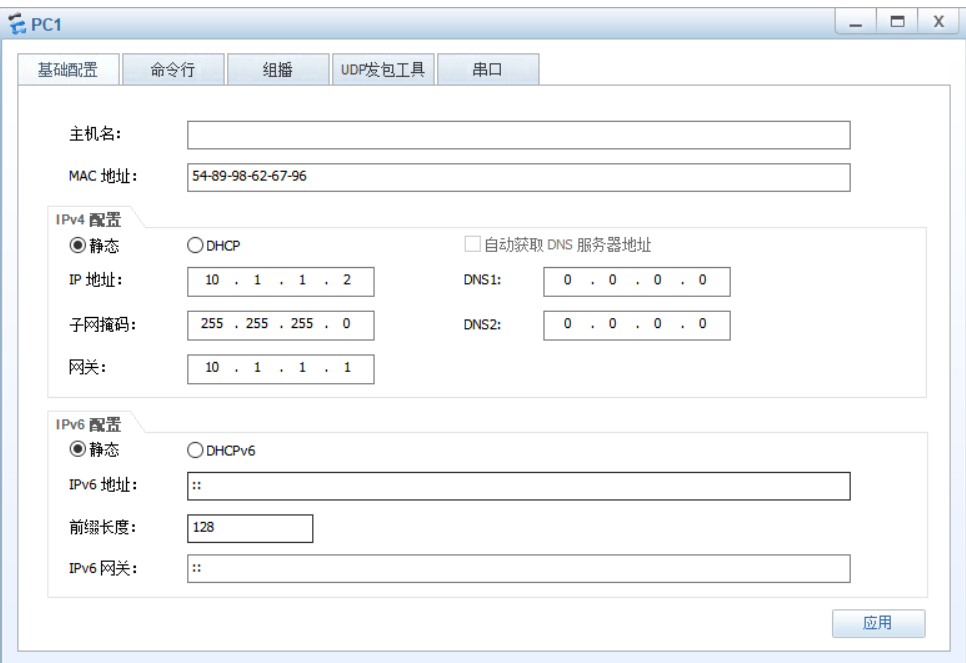Click the 子网掩码 label text
This screenshot has height=663, width=966.
pyautogui.click(x=102, y=324)
